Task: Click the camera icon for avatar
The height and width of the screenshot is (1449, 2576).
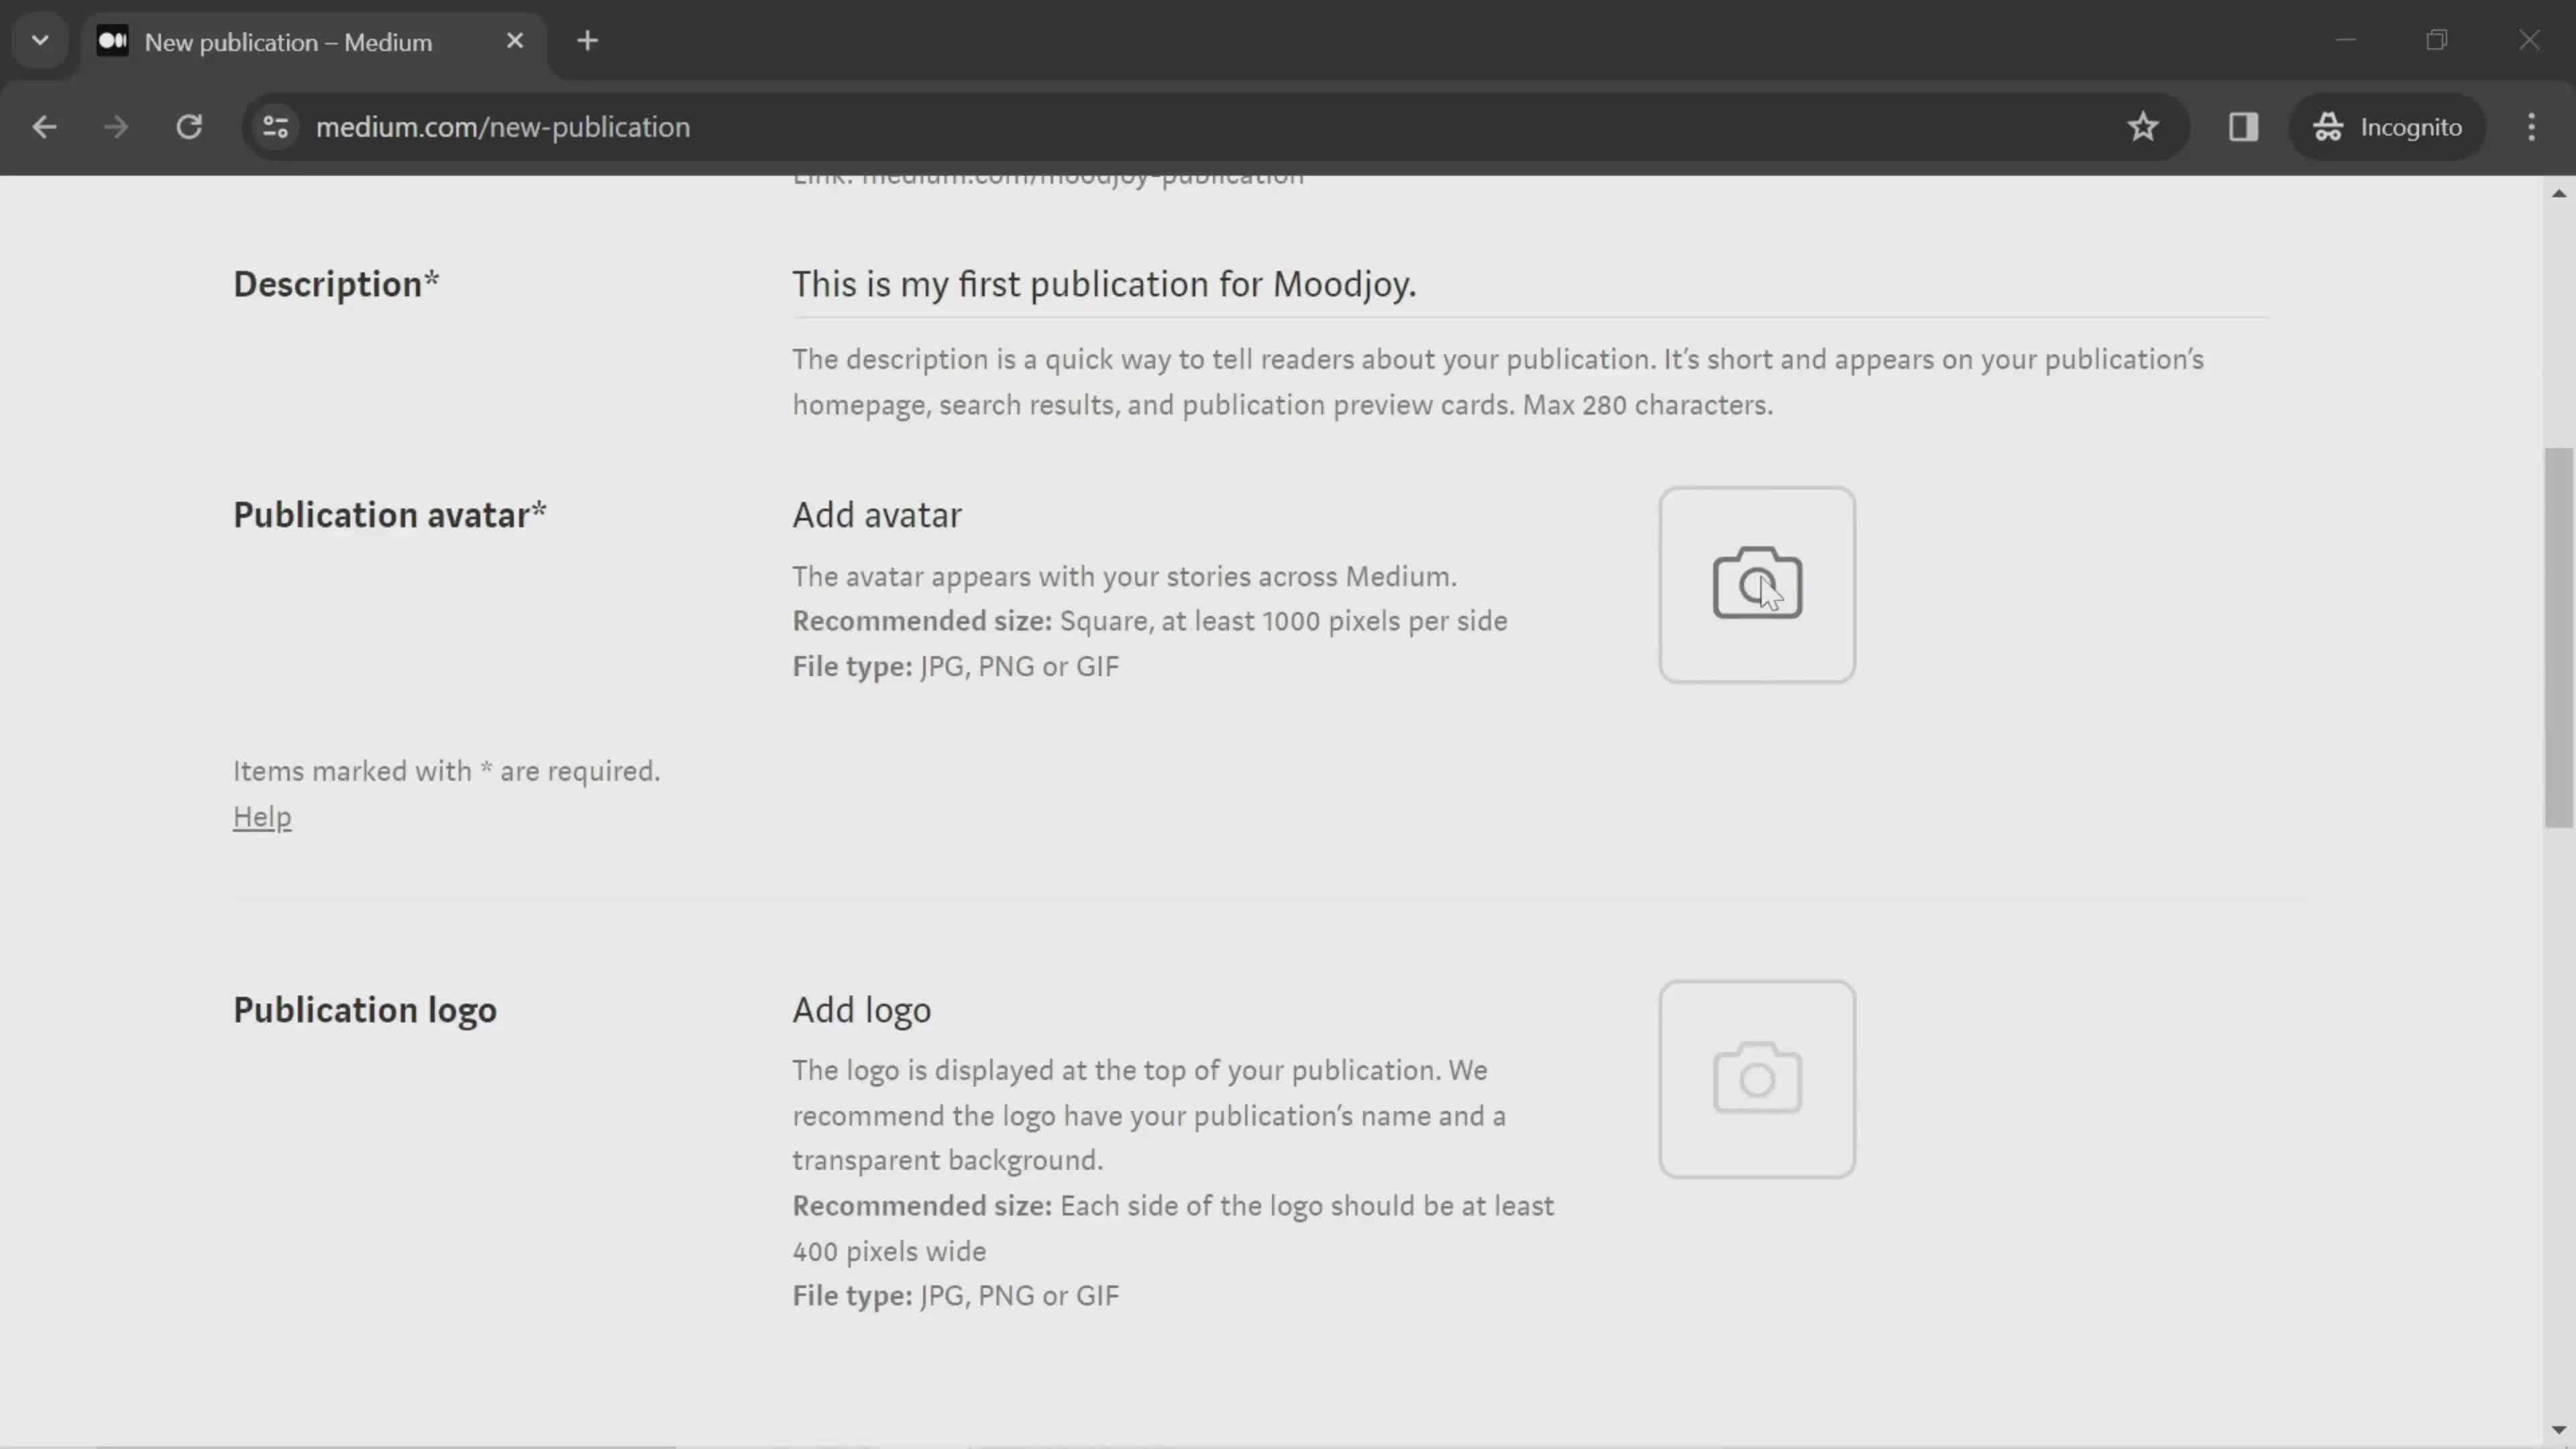Action: 1757,584
